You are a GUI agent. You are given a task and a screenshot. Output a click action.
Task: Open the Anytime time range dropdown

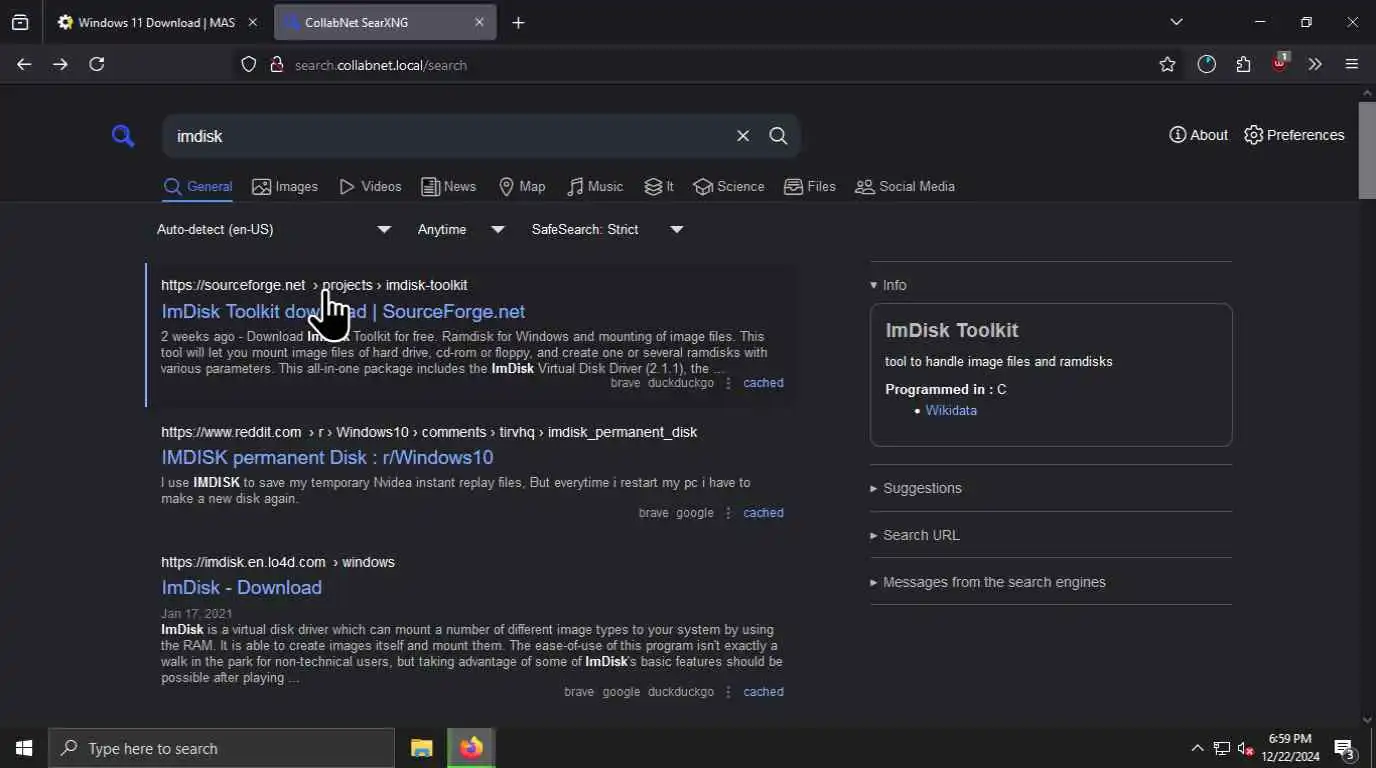461,230
